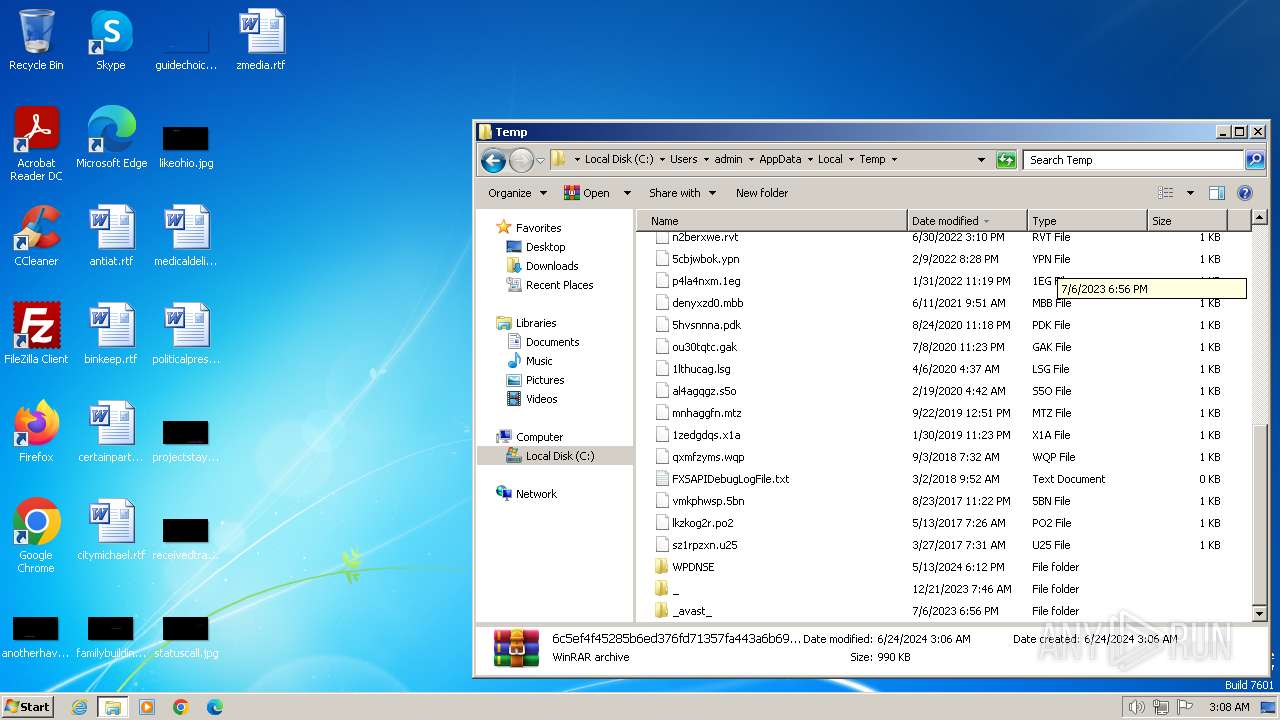Open Explorer help question mark
Viewport: 1280px width, 720px height.
click(x=1245, y=193)
